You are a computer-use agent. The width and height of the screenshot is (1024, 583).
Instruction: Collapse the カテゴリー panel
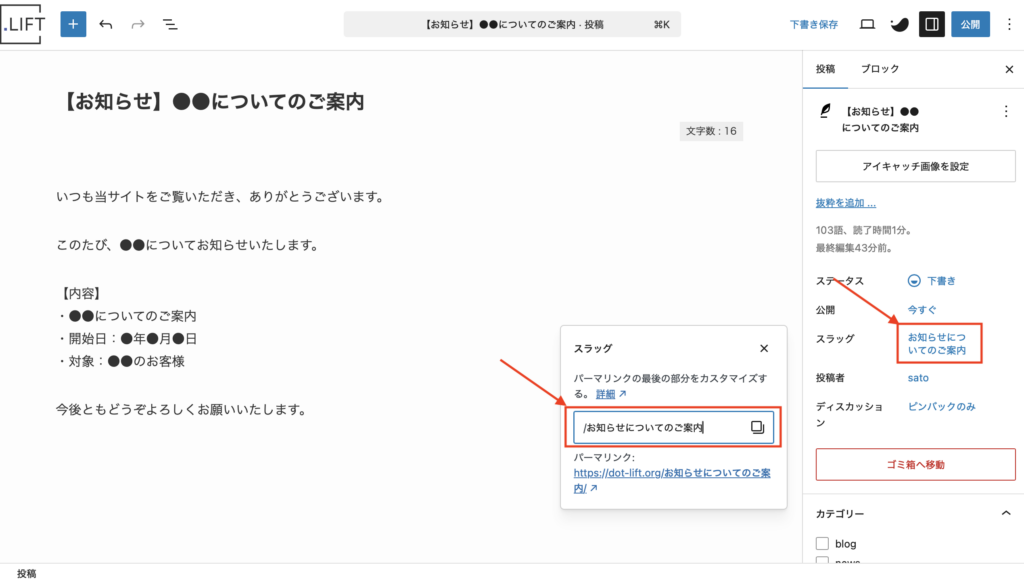(1006, 513)
